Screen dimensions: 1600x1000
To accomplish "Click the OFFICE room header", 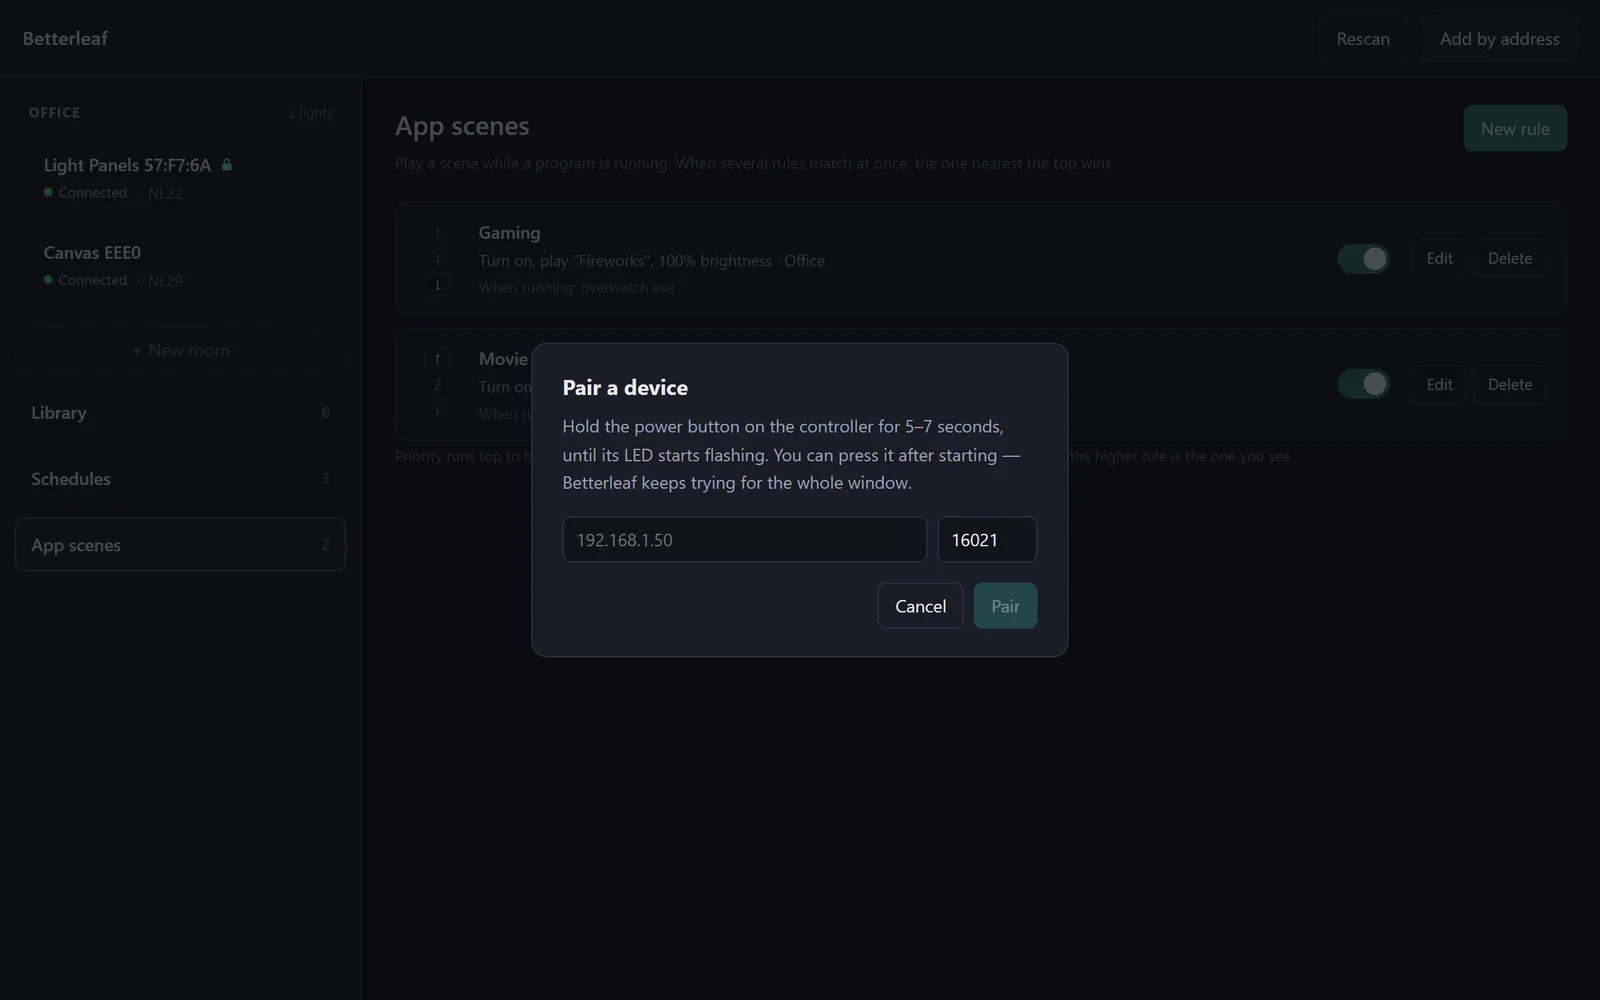I will tap(54, 113).
